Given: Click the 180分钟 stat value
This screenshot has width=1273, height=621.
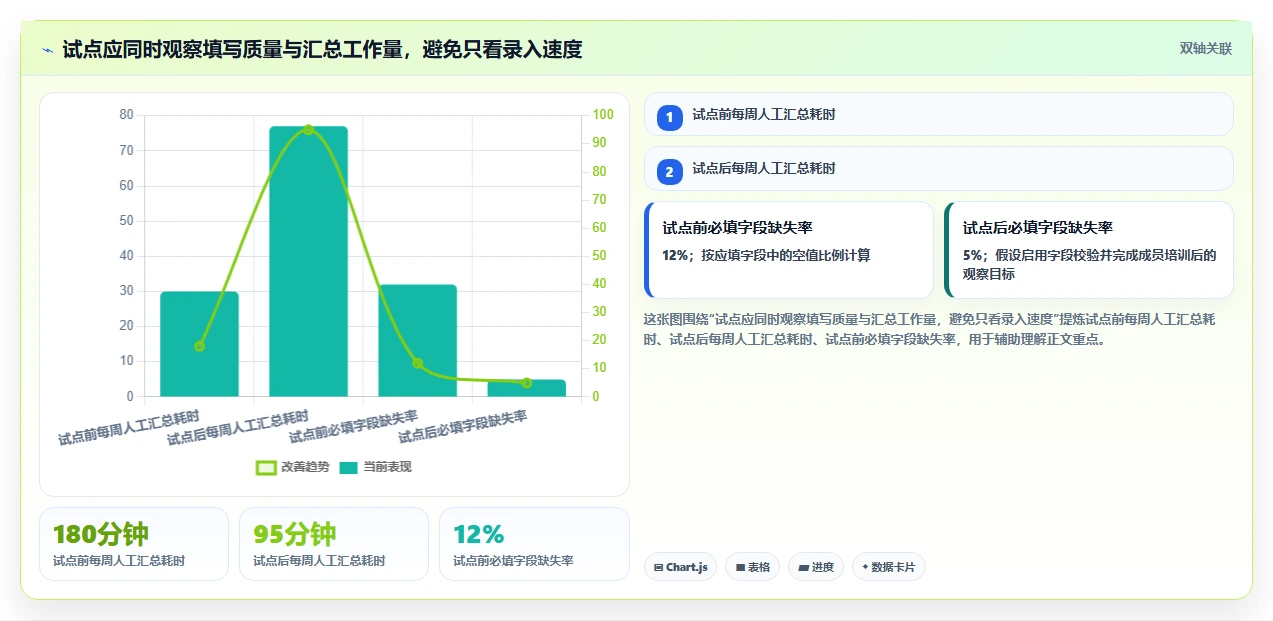Looking at the screenshot, I should (100, 535).
